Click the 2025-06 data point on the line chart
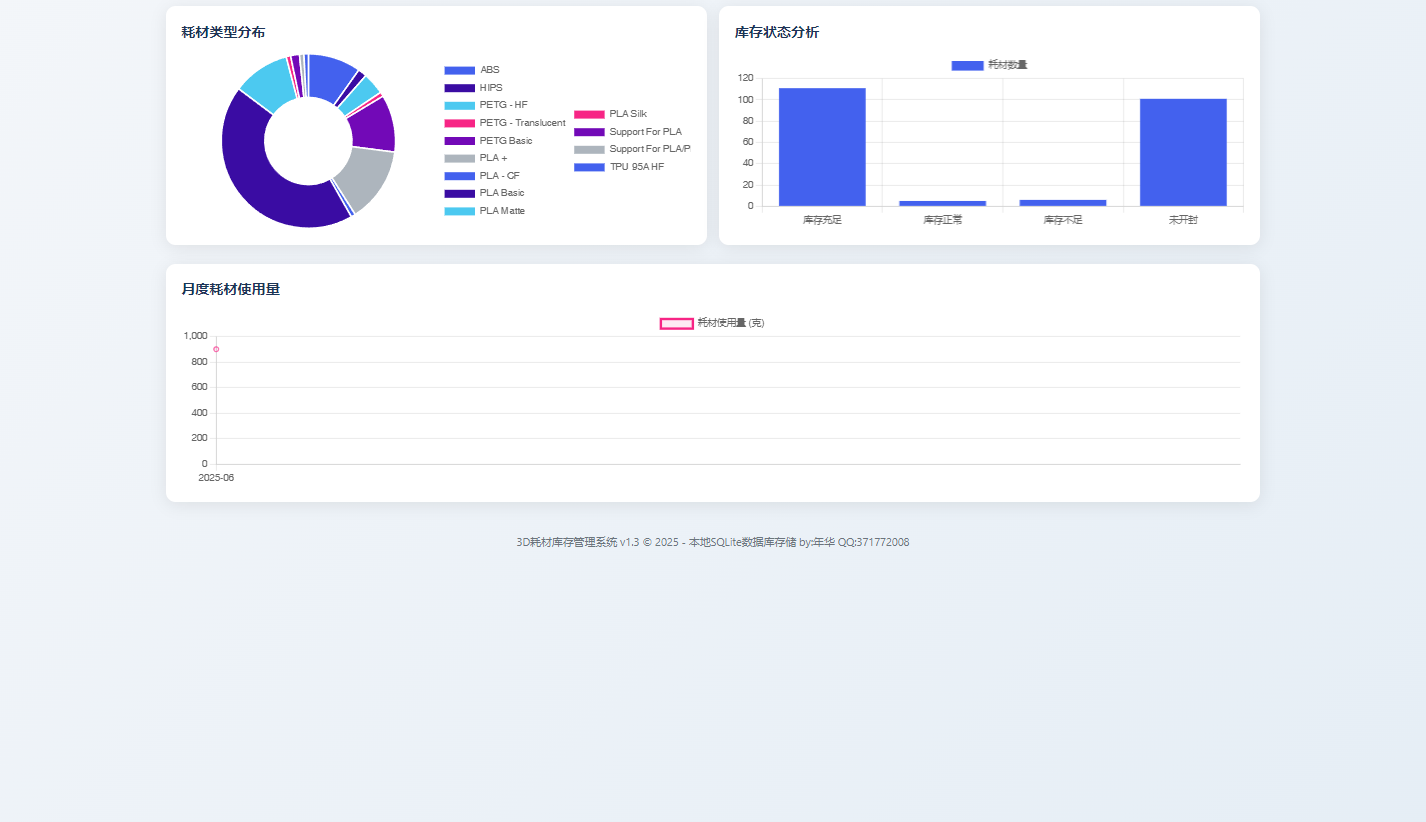Screen dimensions: 1426x822 click(x=216, y=349)
